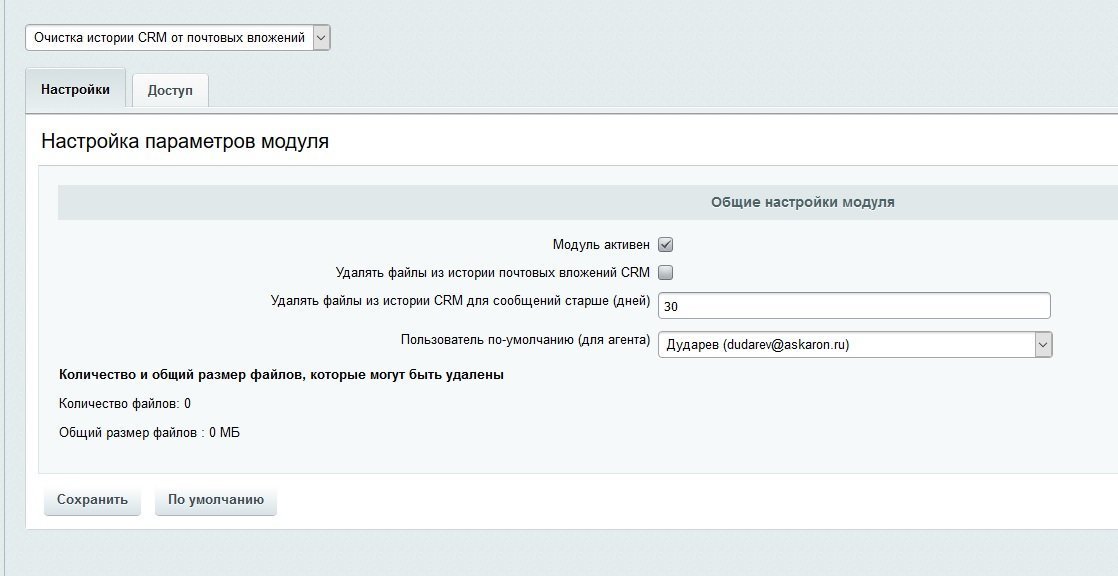Uncheck the 'Модуль активен' checkbox

666,244
